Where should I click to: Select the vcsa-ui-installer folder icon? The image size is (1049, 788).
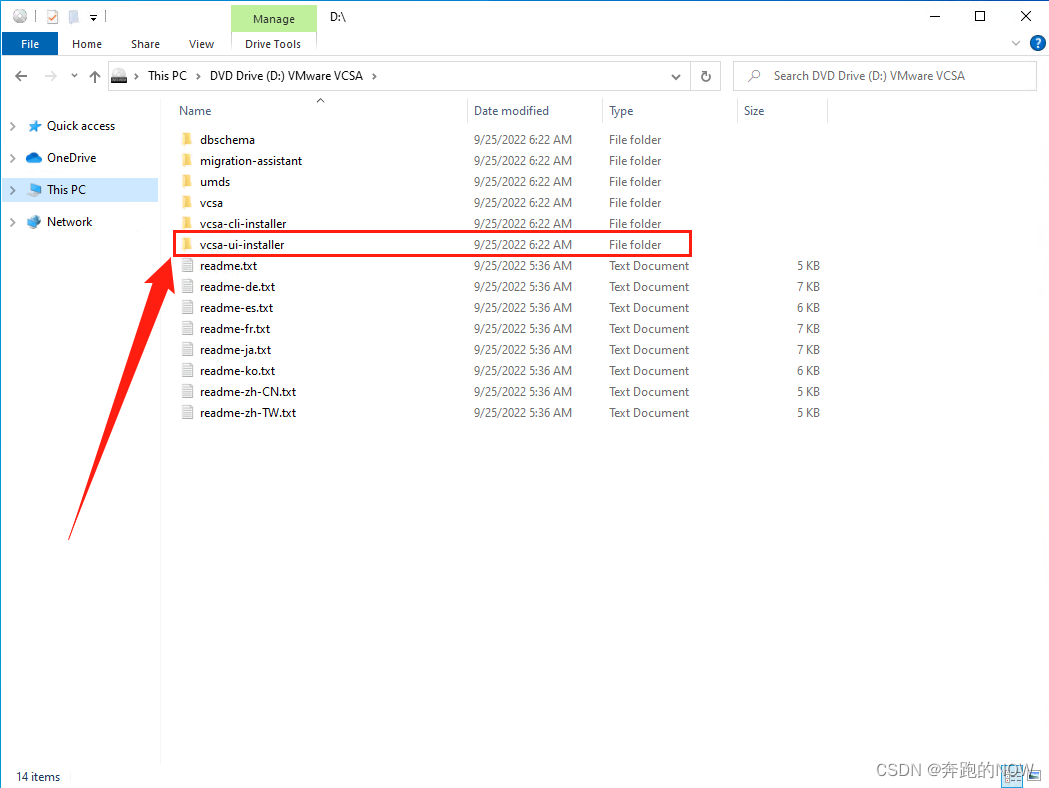[187, 244]
